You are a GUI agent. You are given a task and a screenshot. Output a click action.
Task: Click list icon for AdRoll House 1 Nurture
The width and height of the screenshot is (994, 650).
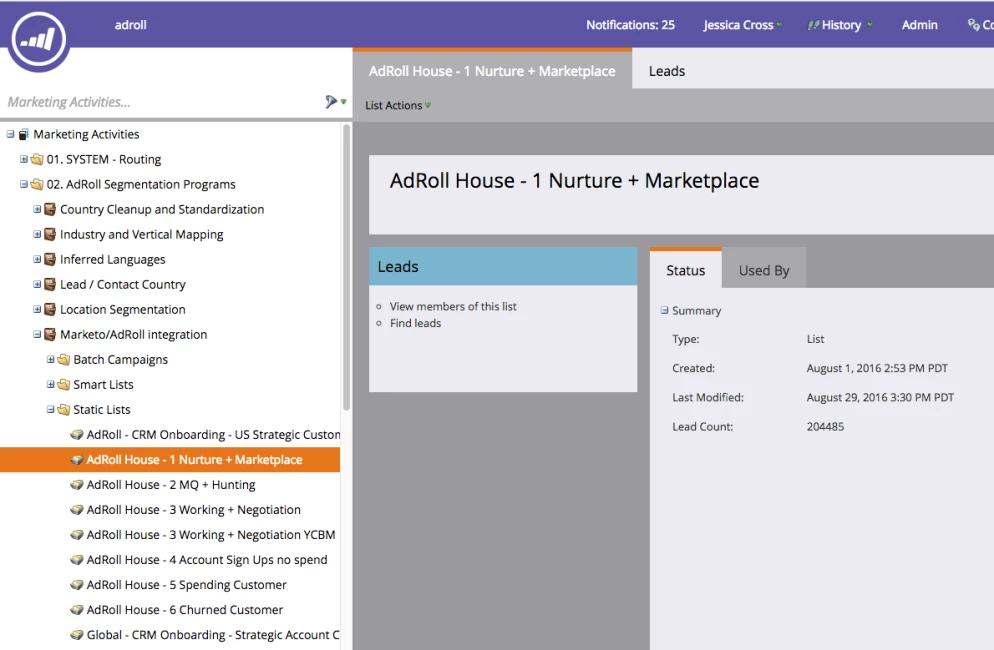click(77, 460)
